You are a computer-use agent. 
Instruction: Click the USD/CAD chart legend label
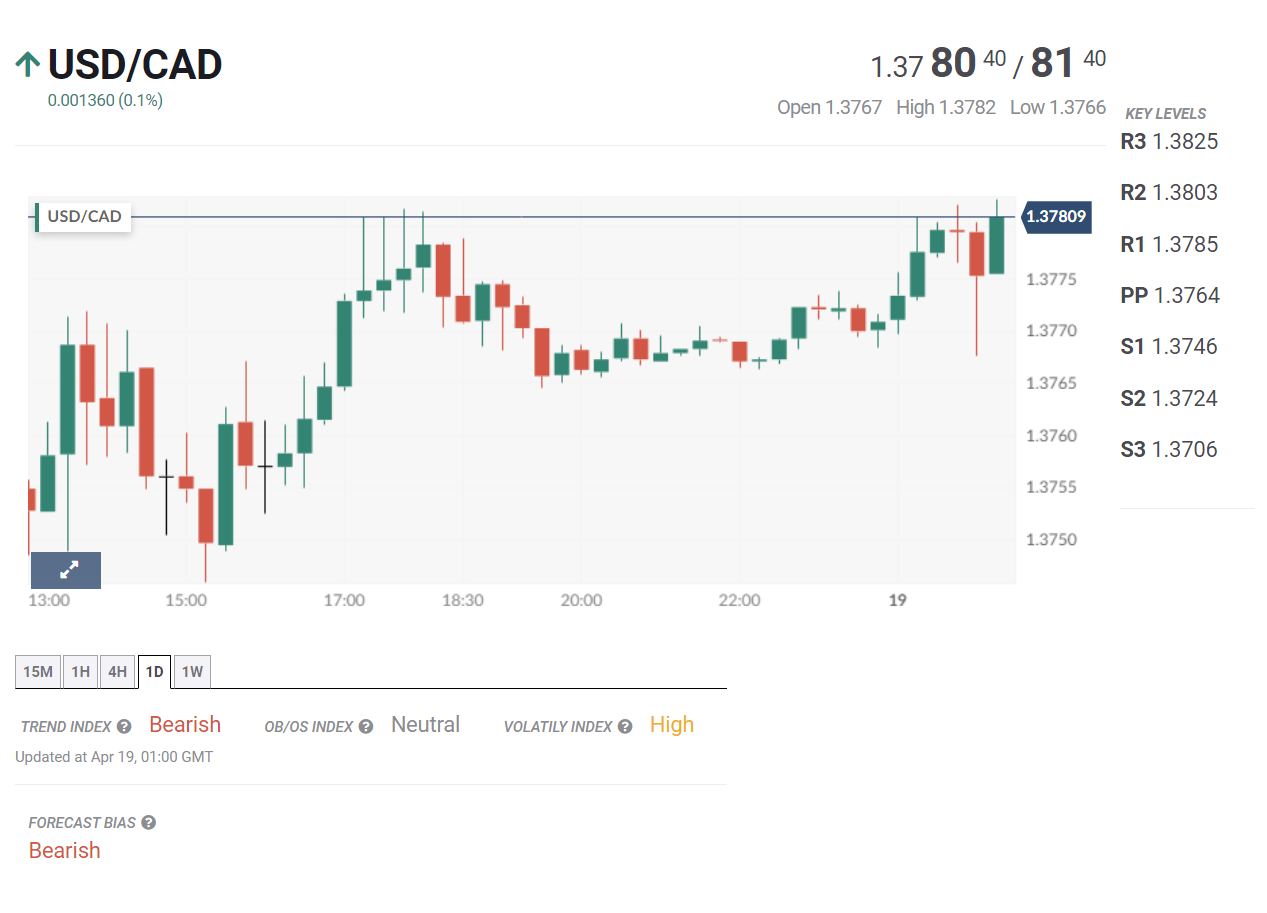pyautogui.click(x=84, y=217)
